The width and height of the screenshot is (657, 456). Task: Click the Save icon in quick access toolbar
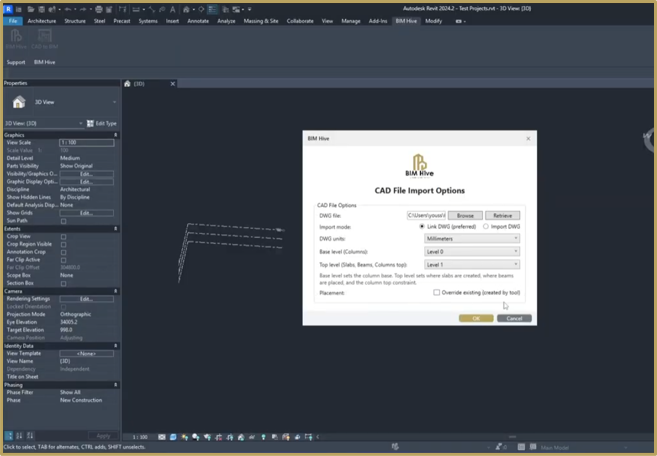[x=41, y=9]
